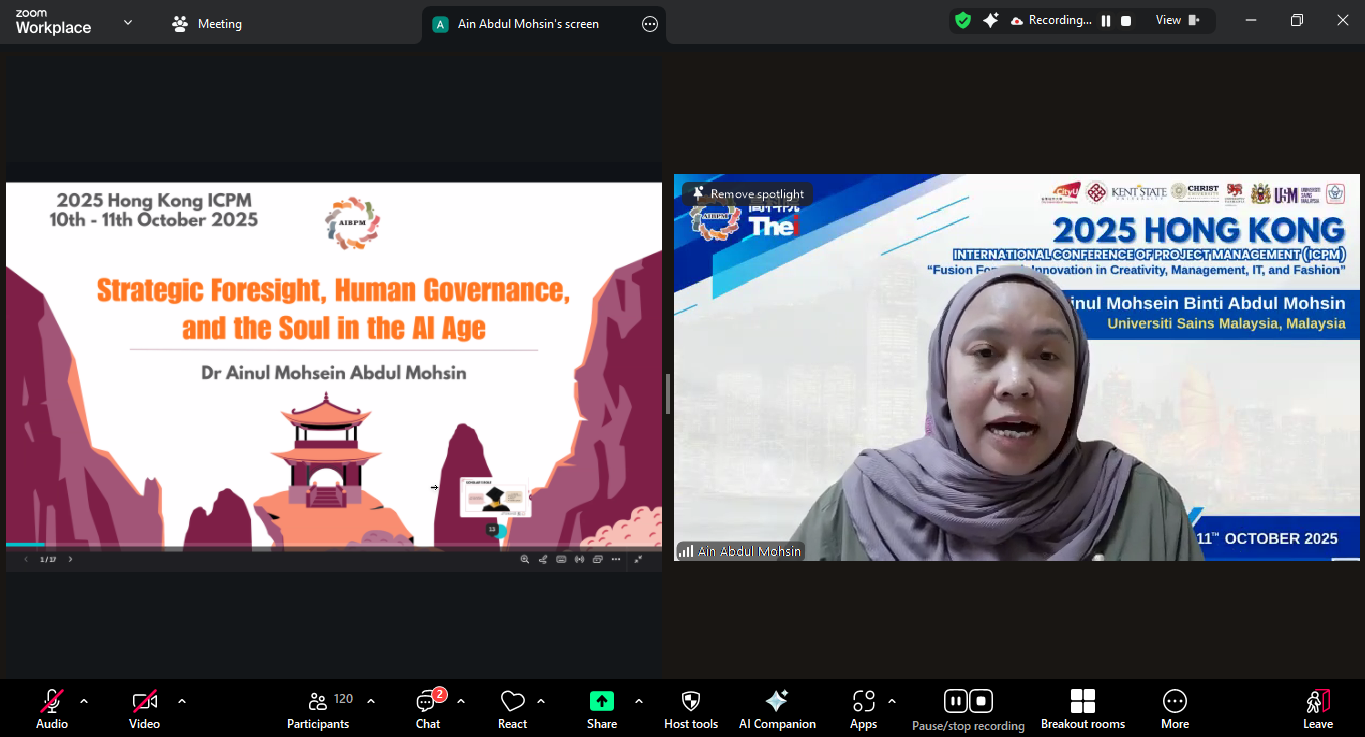Image resolution: width=1365 pixels, height=737 pixels.
Task: Open Zoom Workplace dropdown arrow
Action: coord(128,22)
